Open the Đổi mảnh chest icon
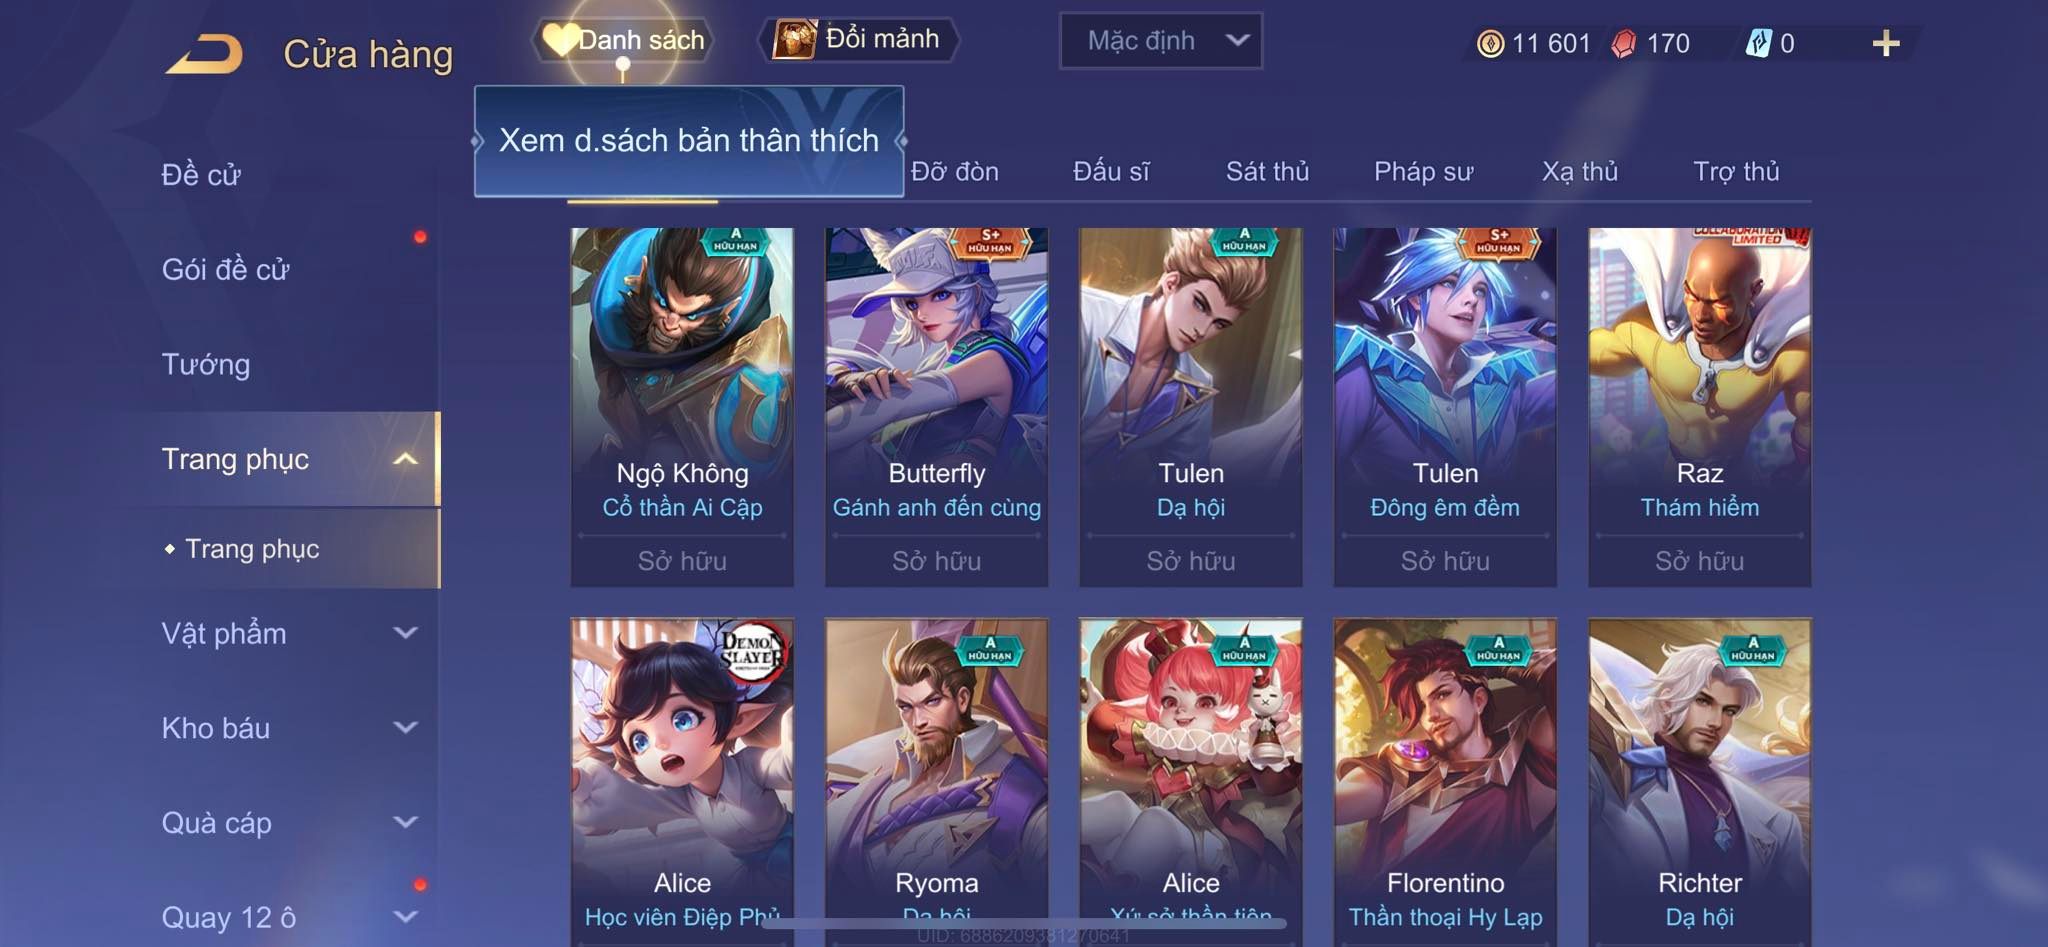2048x947 pixels. [795, 40]
